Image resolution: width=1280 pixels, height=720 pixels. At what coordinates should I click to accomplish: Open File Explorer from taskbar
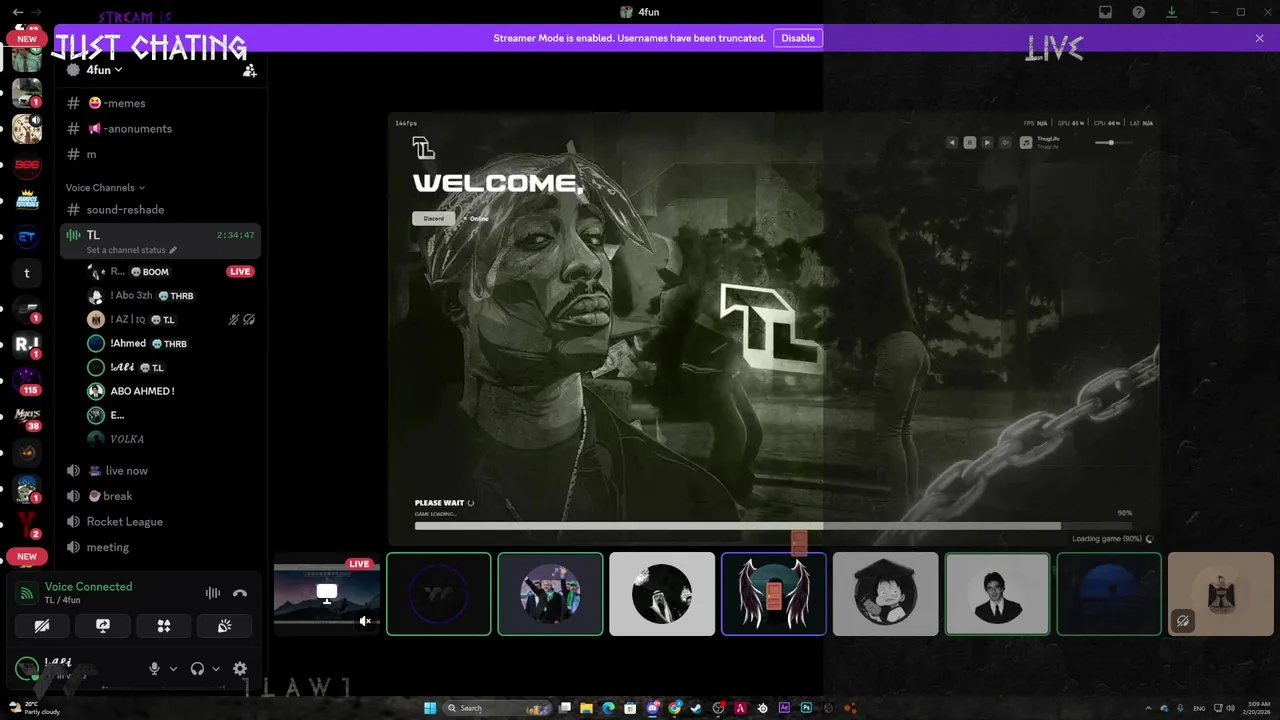click(587, 708)
